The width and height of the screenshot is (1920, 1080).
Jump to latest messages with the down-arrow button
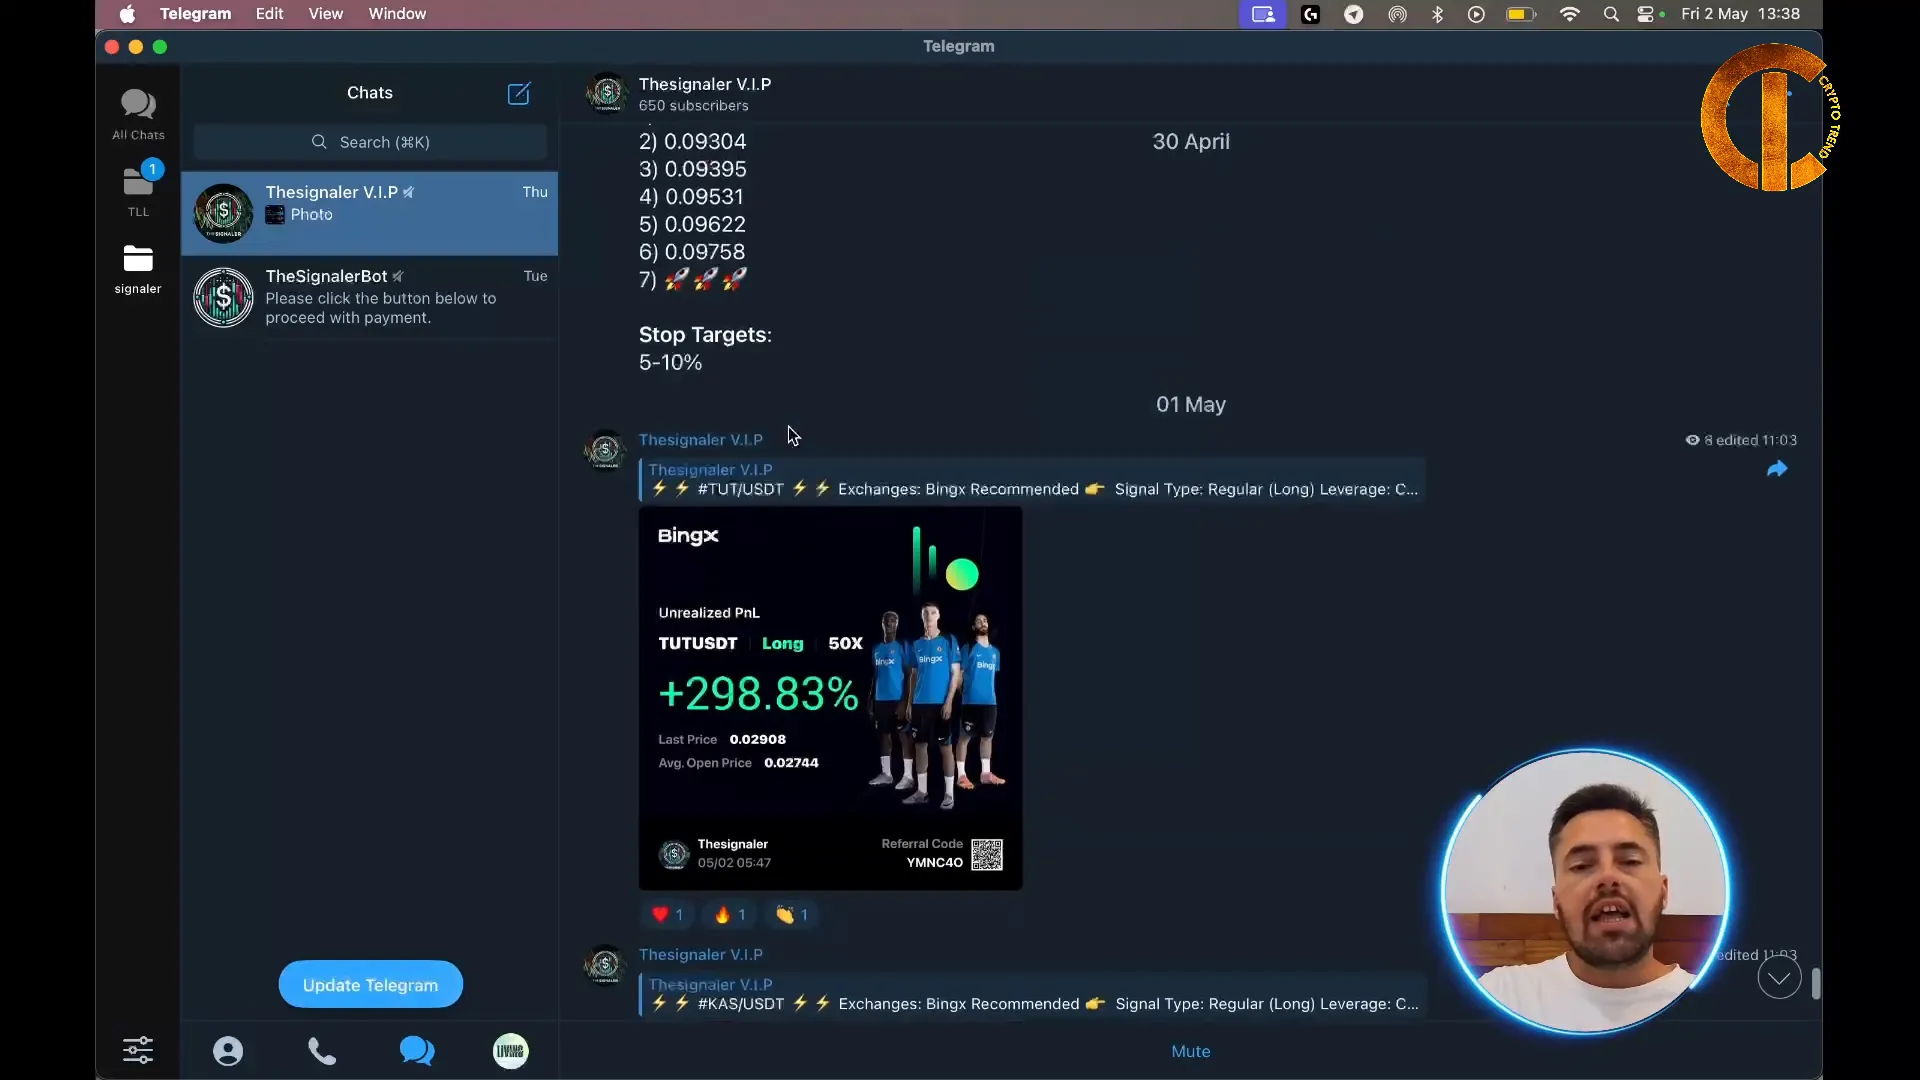pos(1779,978)
